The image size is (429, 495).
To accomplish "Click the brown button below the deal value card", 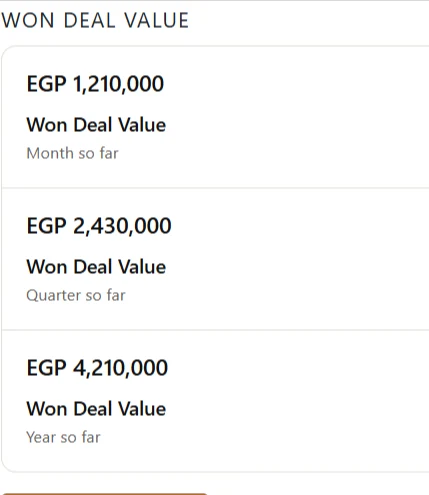I will 105,494.
